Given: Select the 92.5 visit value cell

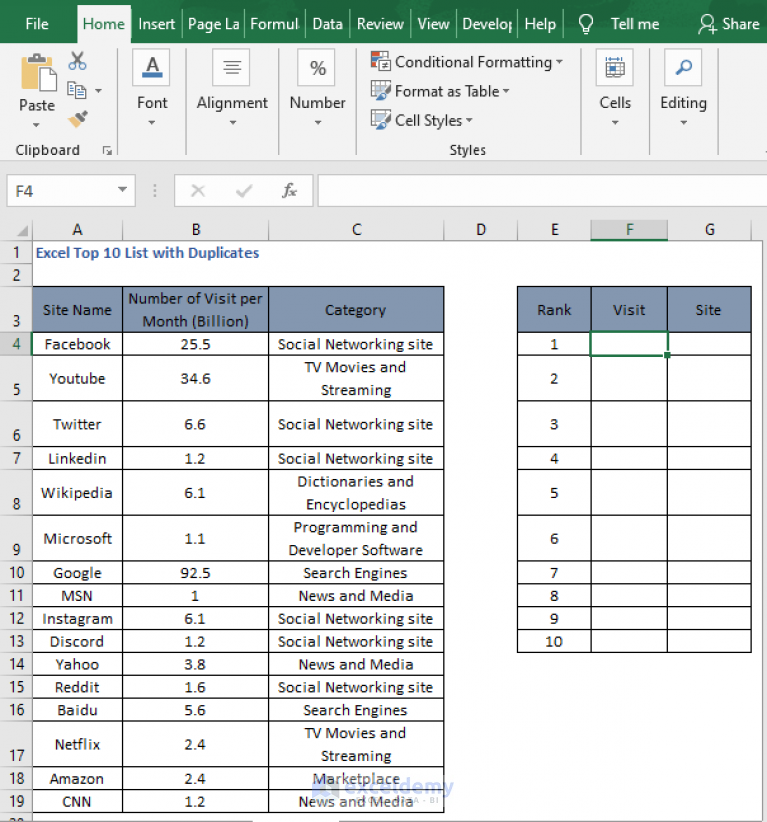Looking at the screenshot, I should 196,572.
